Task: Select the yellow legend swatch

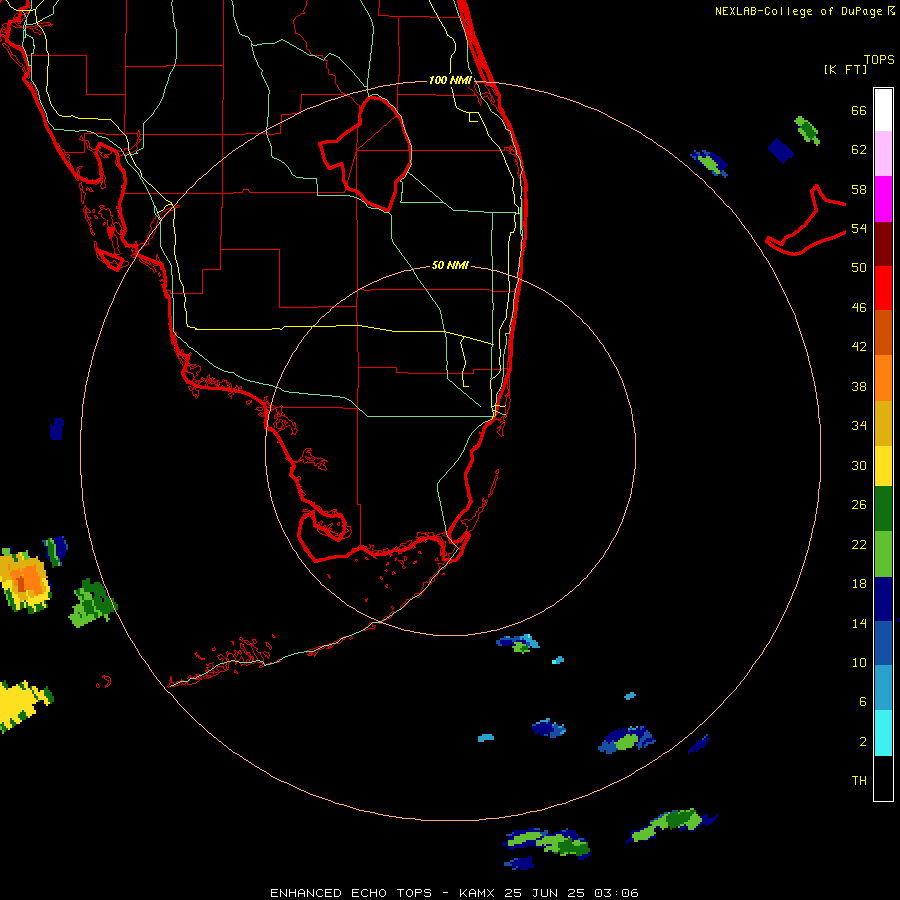Action: [x=883, y=466]
